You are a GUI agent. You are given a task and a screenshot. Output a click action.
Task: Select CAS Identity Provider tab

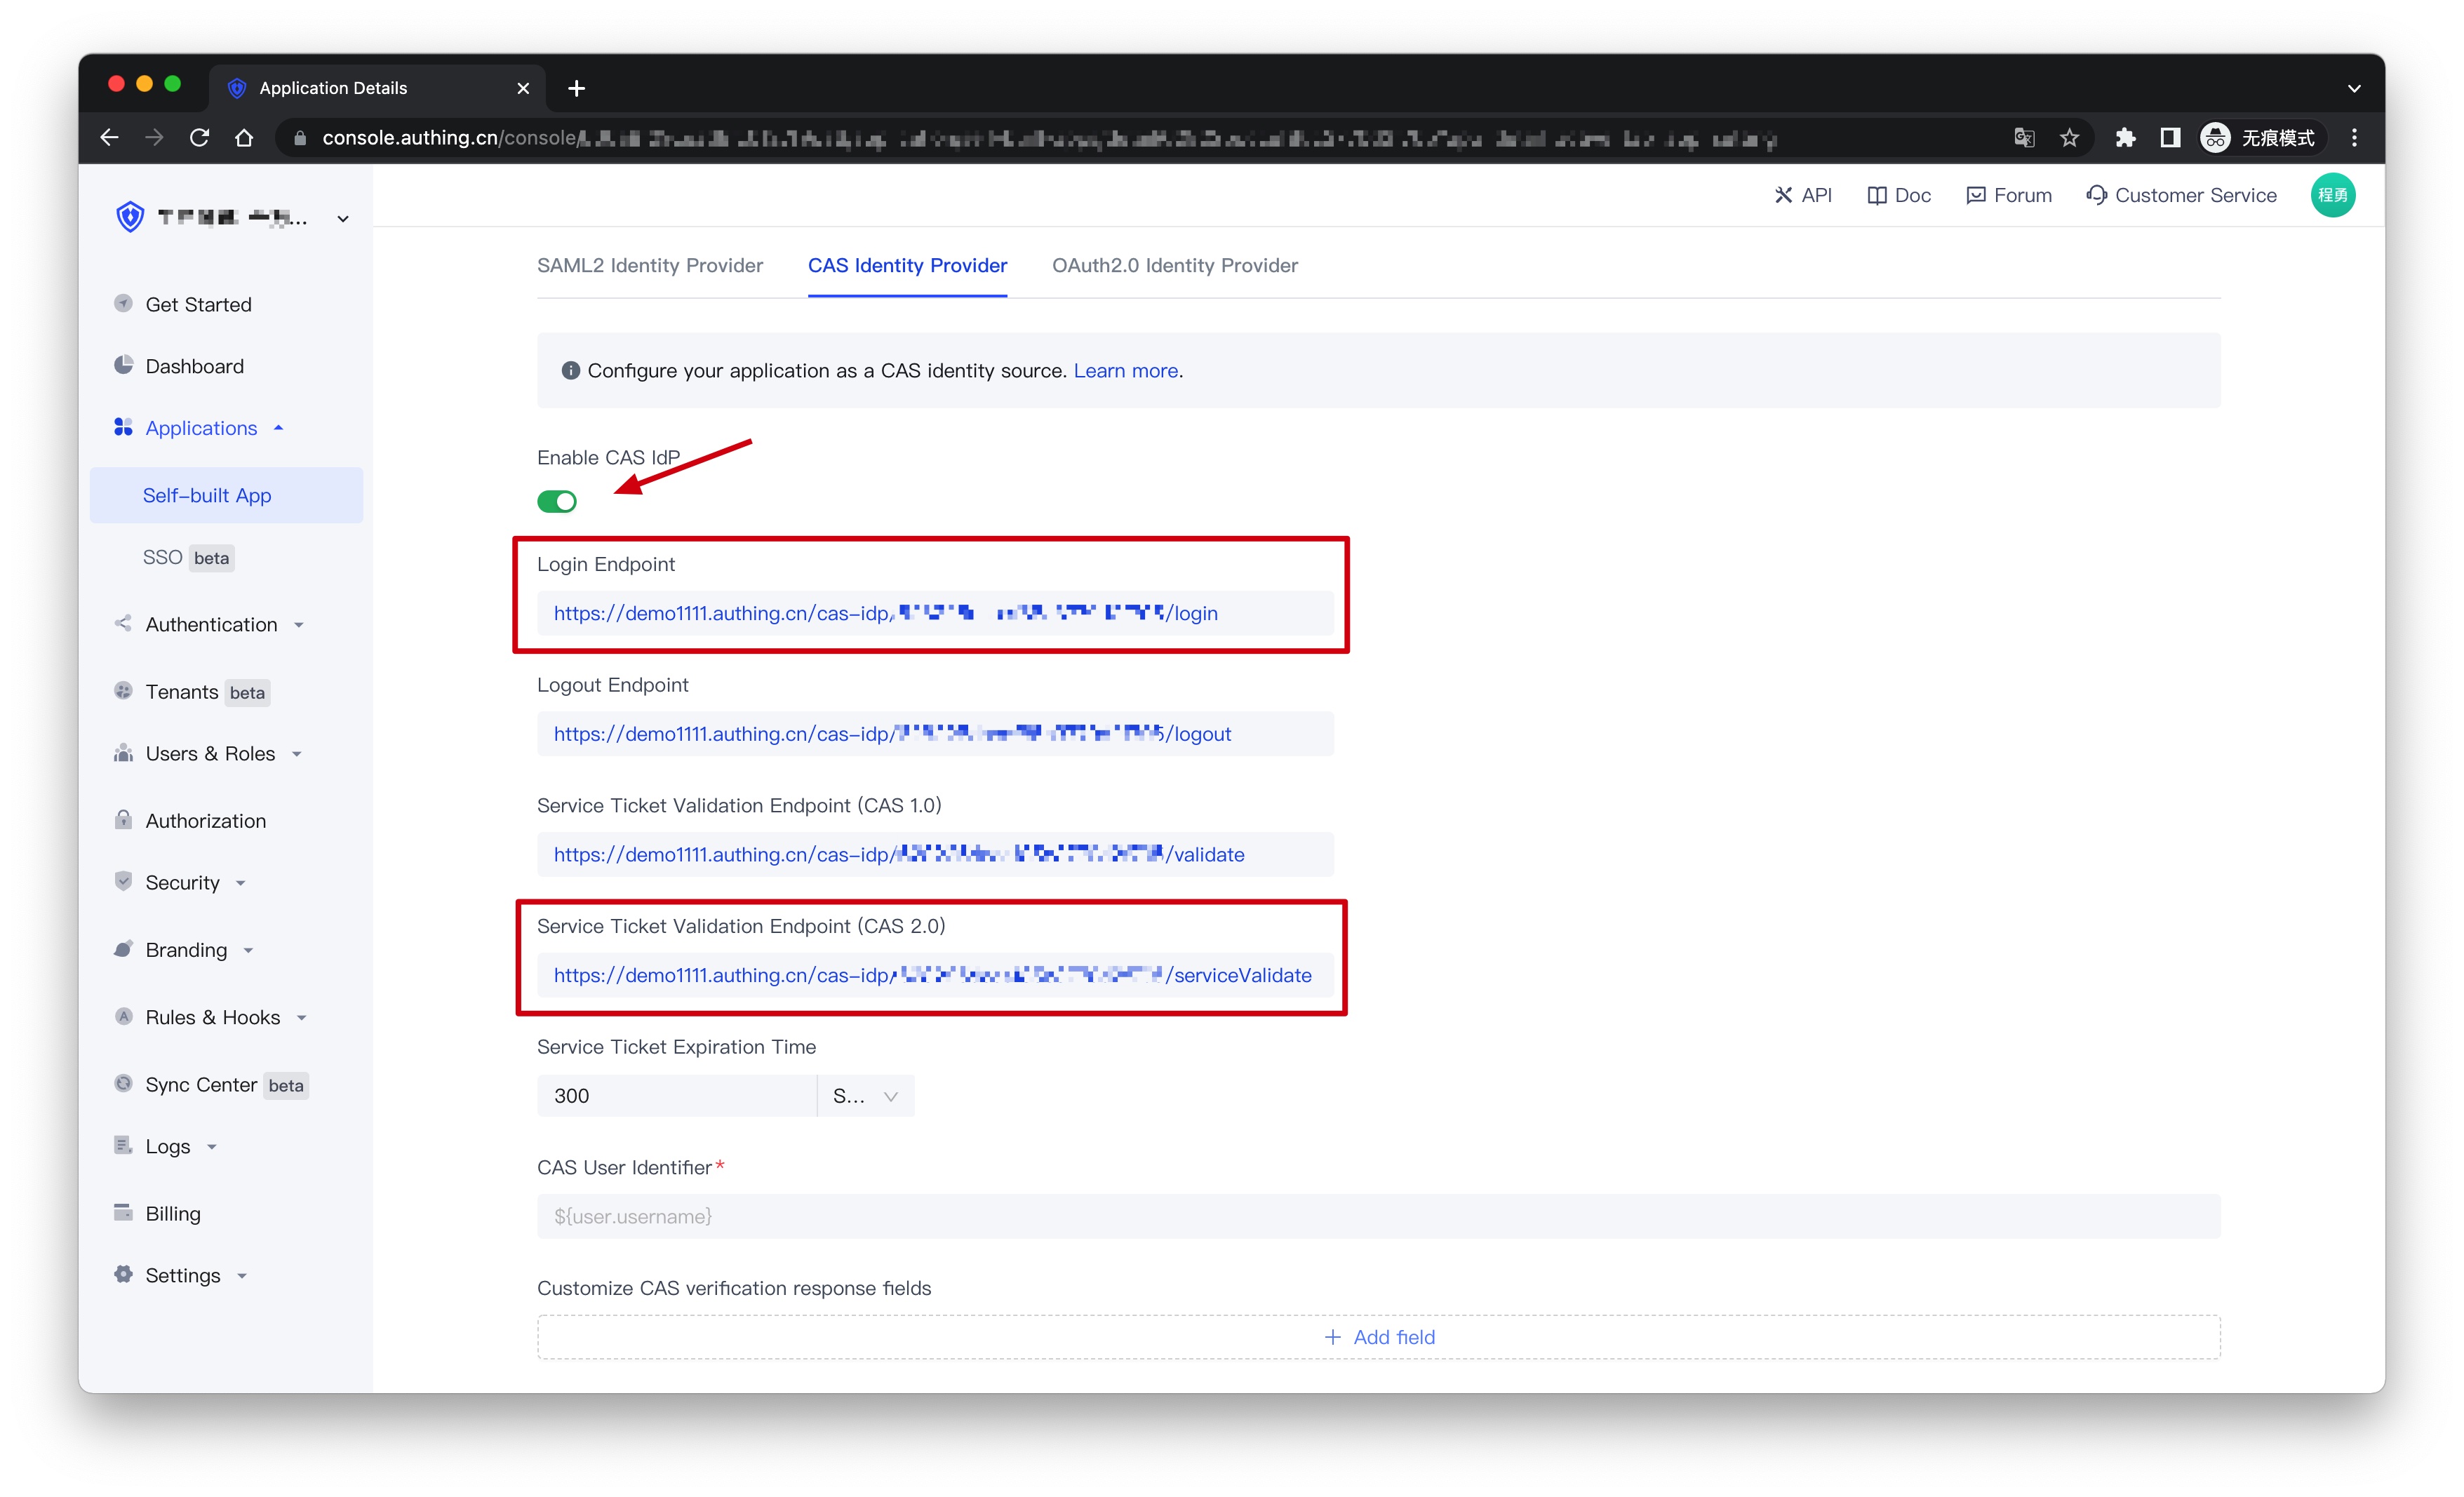pos(907,265)
